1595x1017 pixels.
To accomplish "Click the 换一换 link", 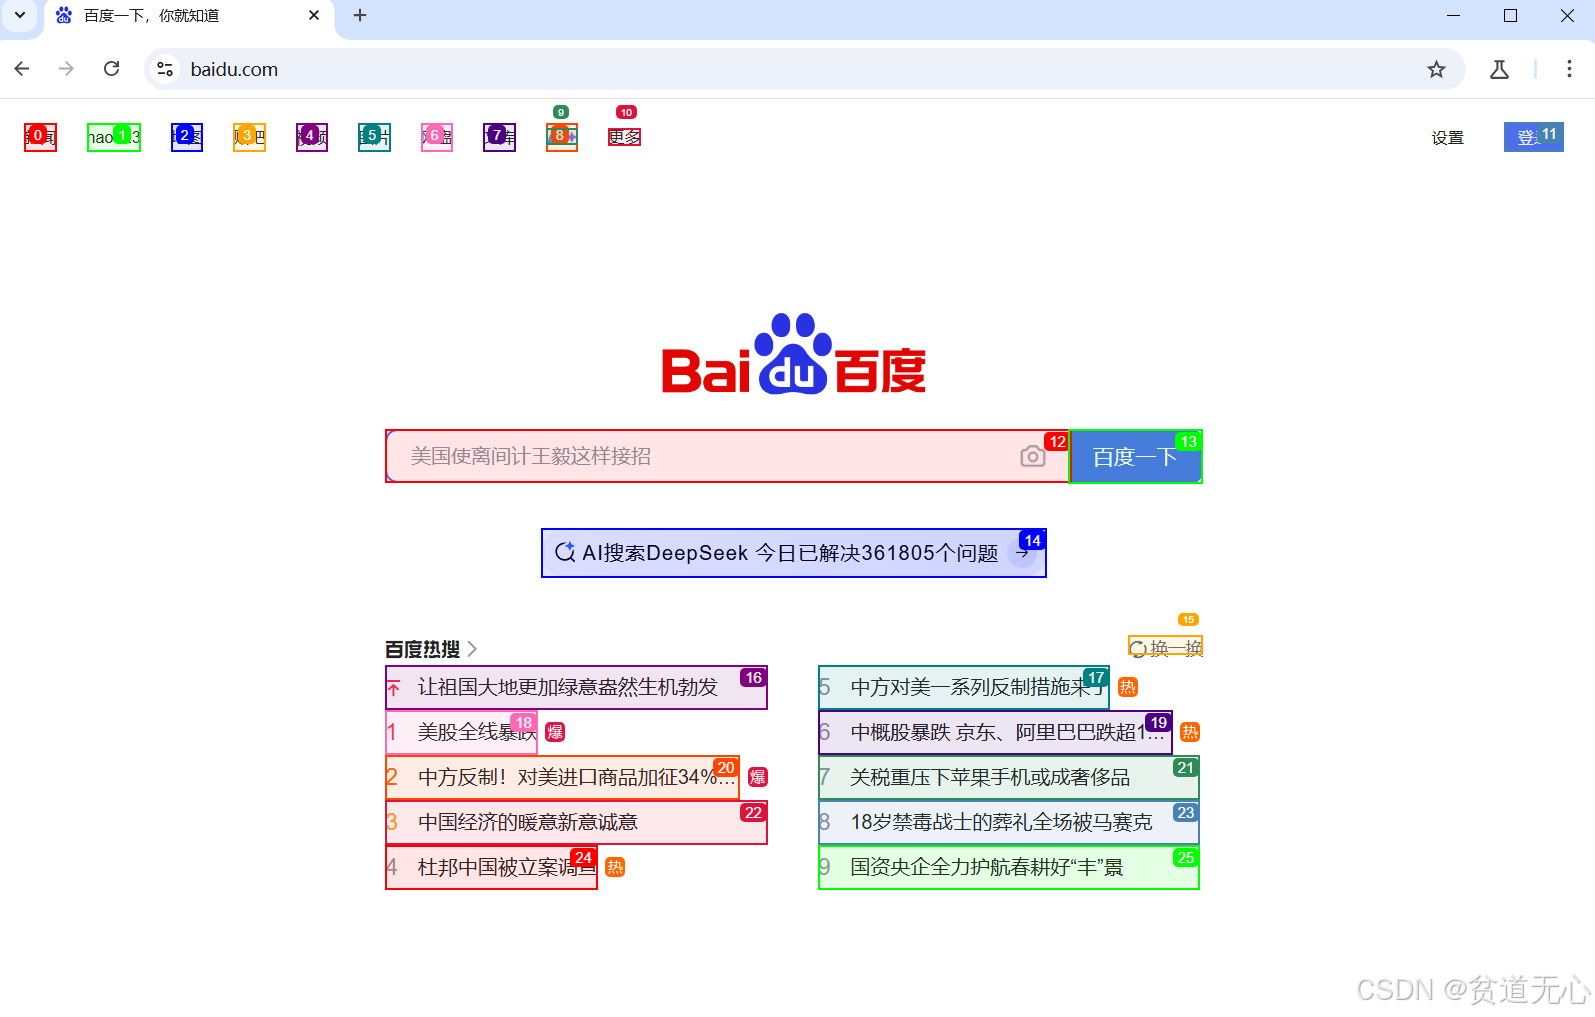I will [x=1166, y=648].
